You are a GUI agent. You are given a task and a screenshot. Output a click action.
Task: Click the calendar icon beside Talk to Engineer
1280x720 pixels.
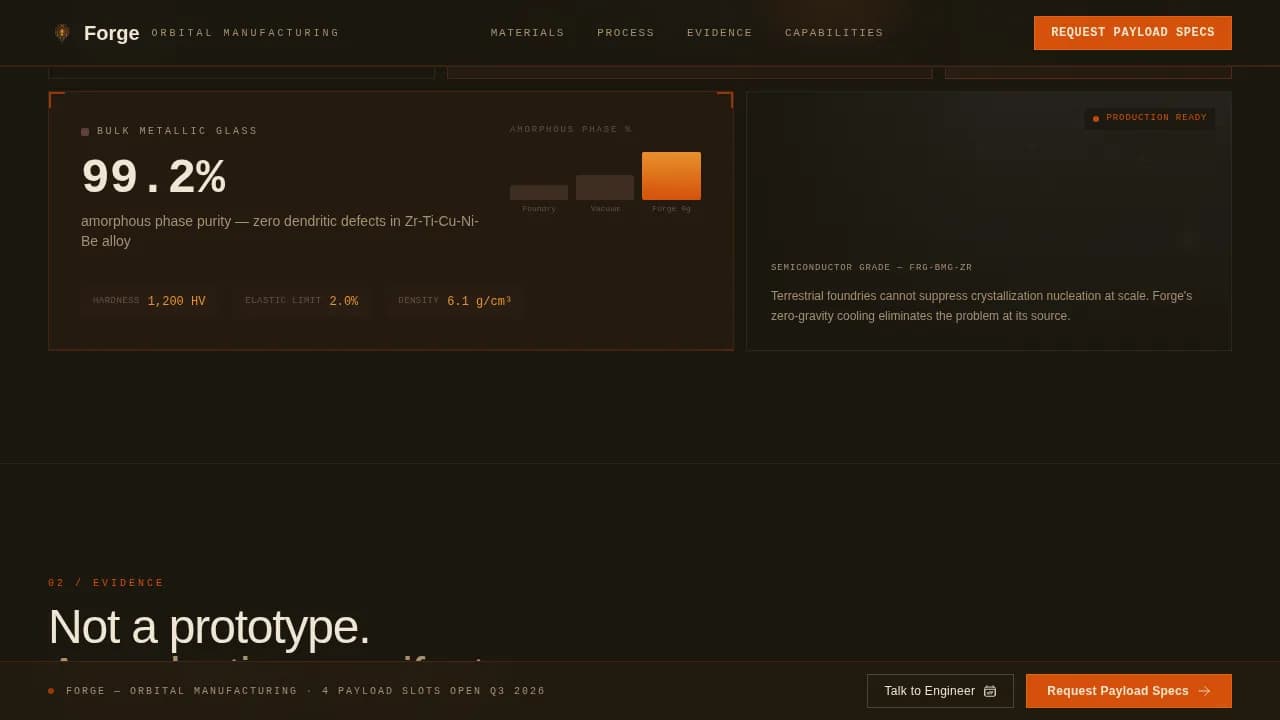pos(990,691)
